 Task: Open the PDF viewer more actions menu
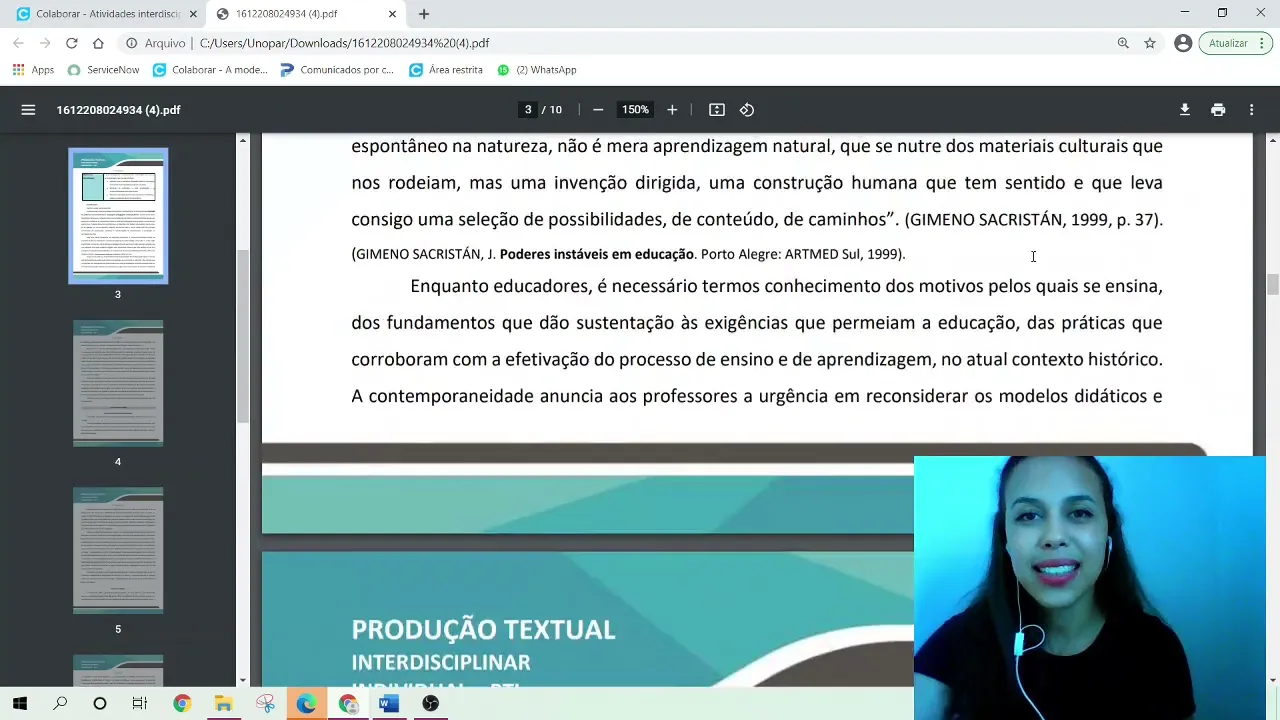click(1251, 110)
